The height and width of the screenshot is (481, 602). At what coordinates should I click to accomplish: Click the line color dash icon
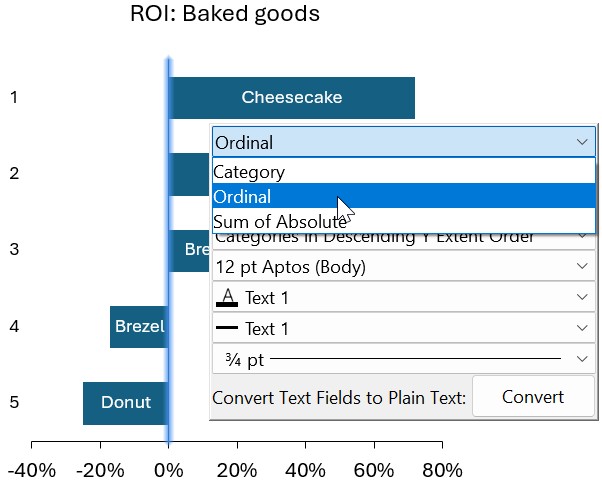click(x=227, y=327)
